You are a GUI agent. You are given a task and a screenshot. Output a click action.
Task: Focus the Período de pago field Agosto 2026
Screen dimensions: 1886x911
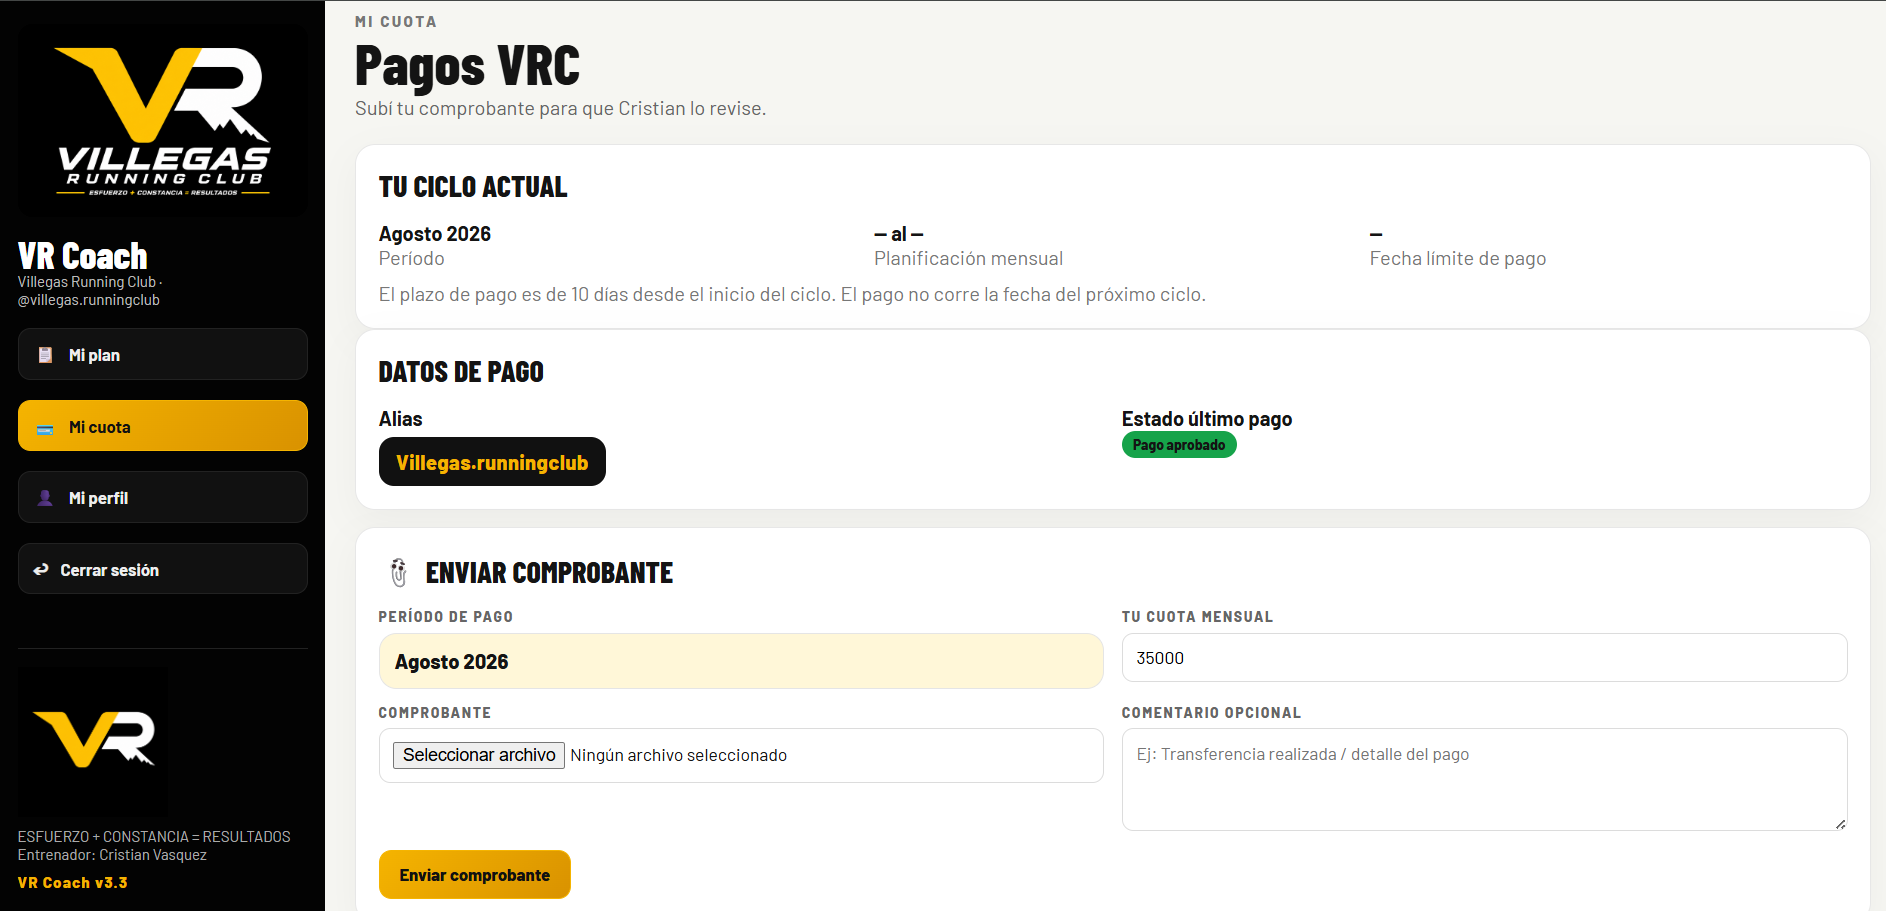pos(741,661)
